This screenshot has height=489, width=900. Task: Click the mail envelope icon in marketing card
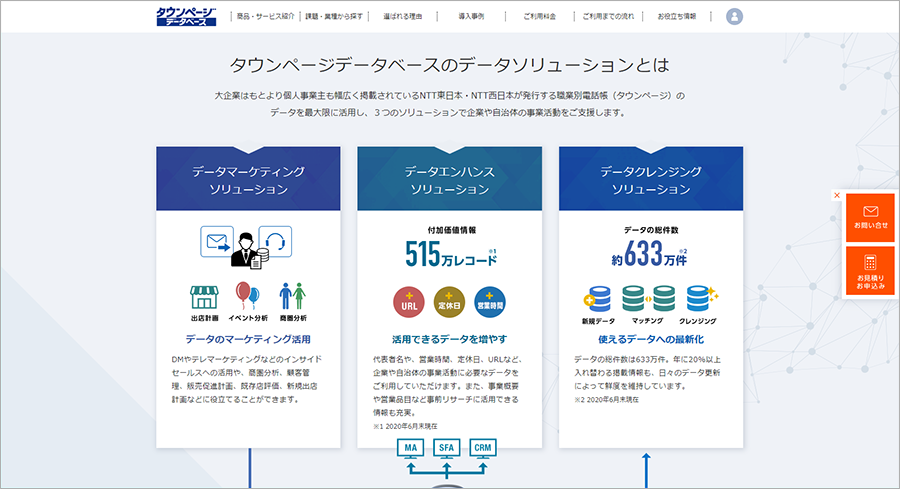point(217,242)
